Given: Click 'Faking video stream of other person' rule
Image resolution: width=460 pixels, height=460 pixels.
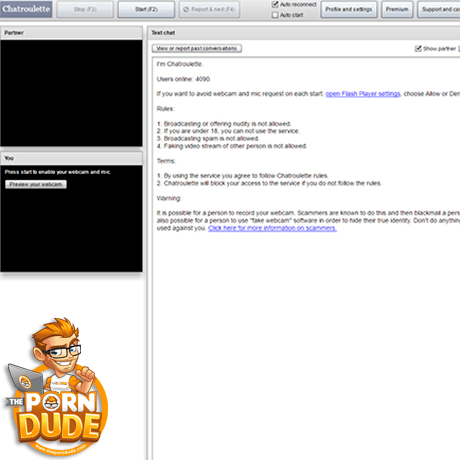Looking at the screenshot, I should click(232, 146).
